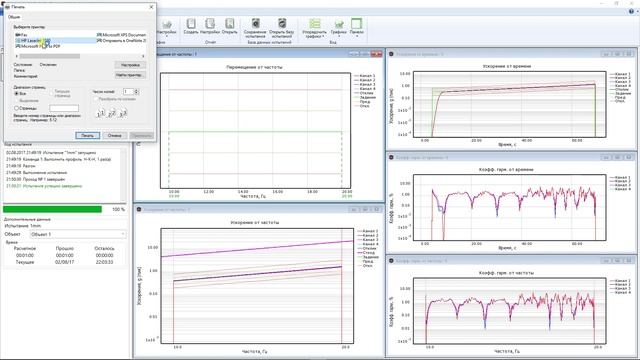Choose the Страницы radio button
Screen dimensions: 640x360
pos(17,108)
